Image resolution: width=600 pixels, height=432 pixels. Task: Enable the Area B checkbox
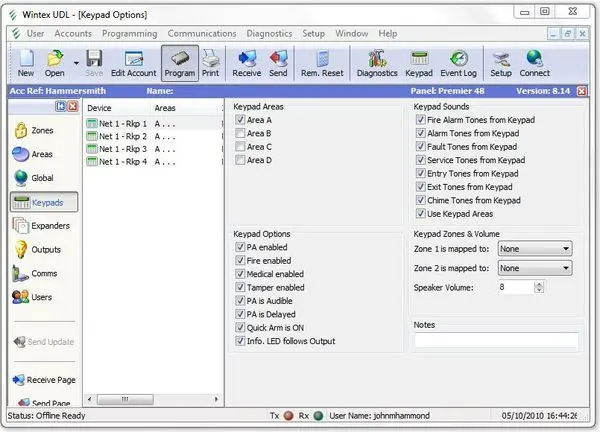(240, 133)
